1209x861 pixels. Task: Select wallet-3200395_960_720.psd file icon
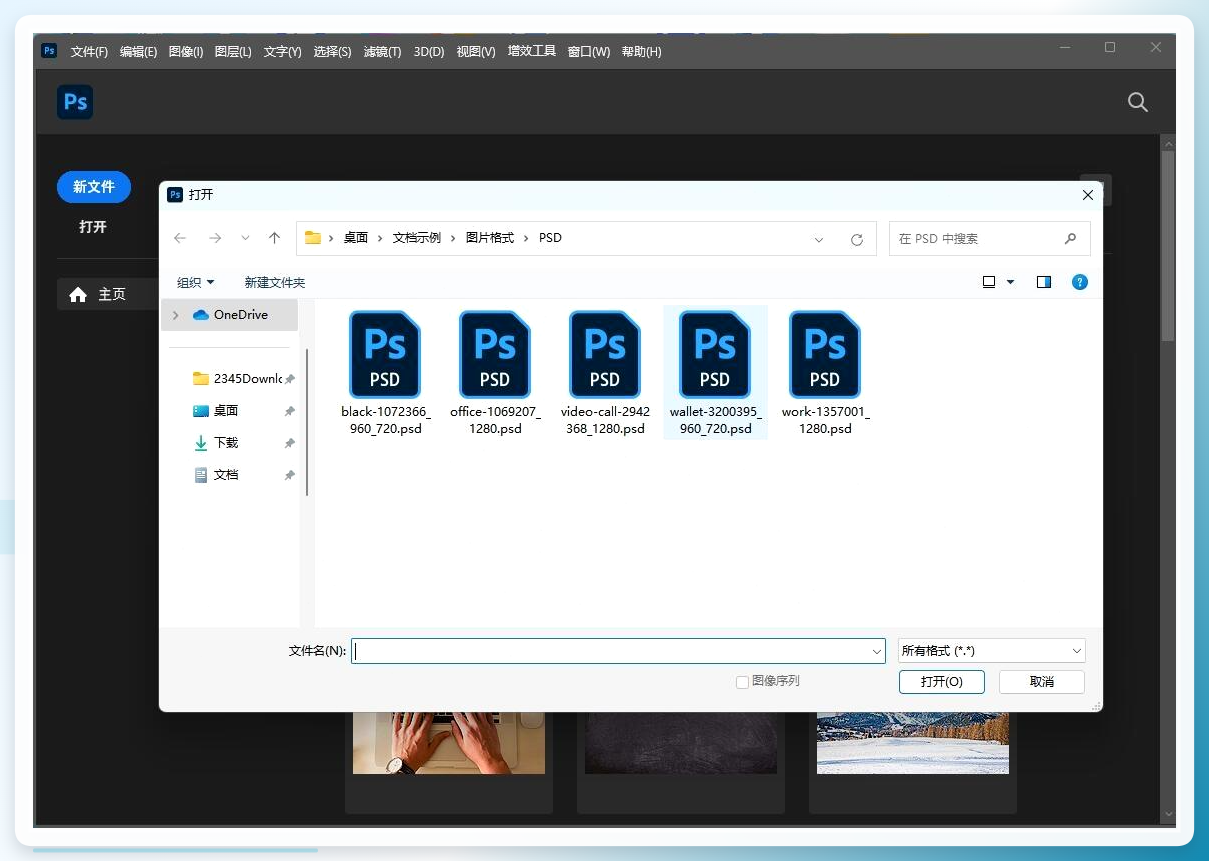tap(715, 355)
